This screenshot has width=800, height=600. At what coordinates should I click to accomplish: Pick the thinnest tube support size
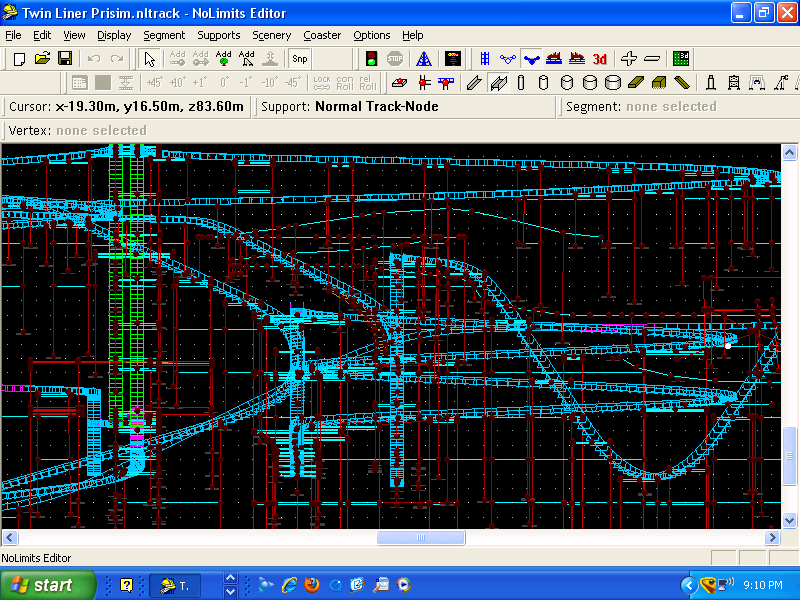(520, 83)
